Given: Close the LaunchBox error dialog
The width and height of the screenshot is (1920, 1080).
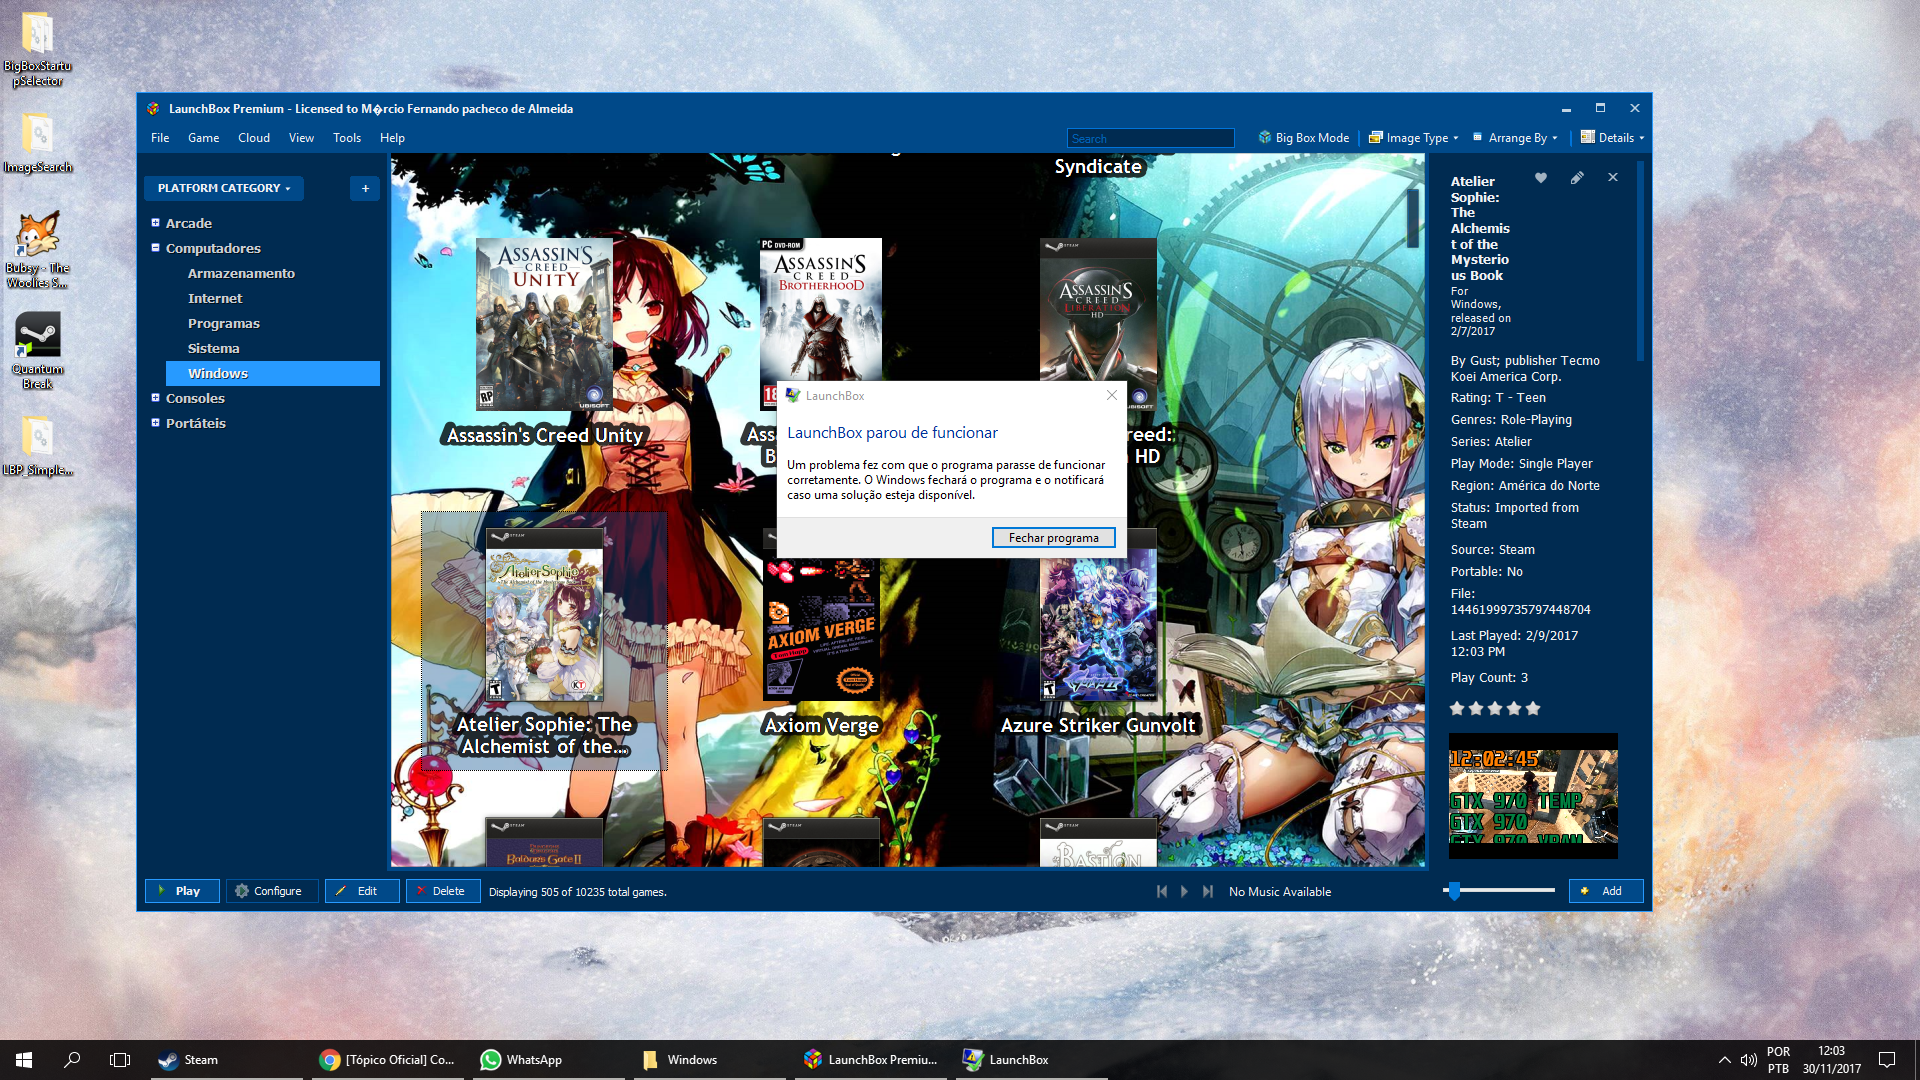Looking at the screenshot, I should pos(1112,395).
